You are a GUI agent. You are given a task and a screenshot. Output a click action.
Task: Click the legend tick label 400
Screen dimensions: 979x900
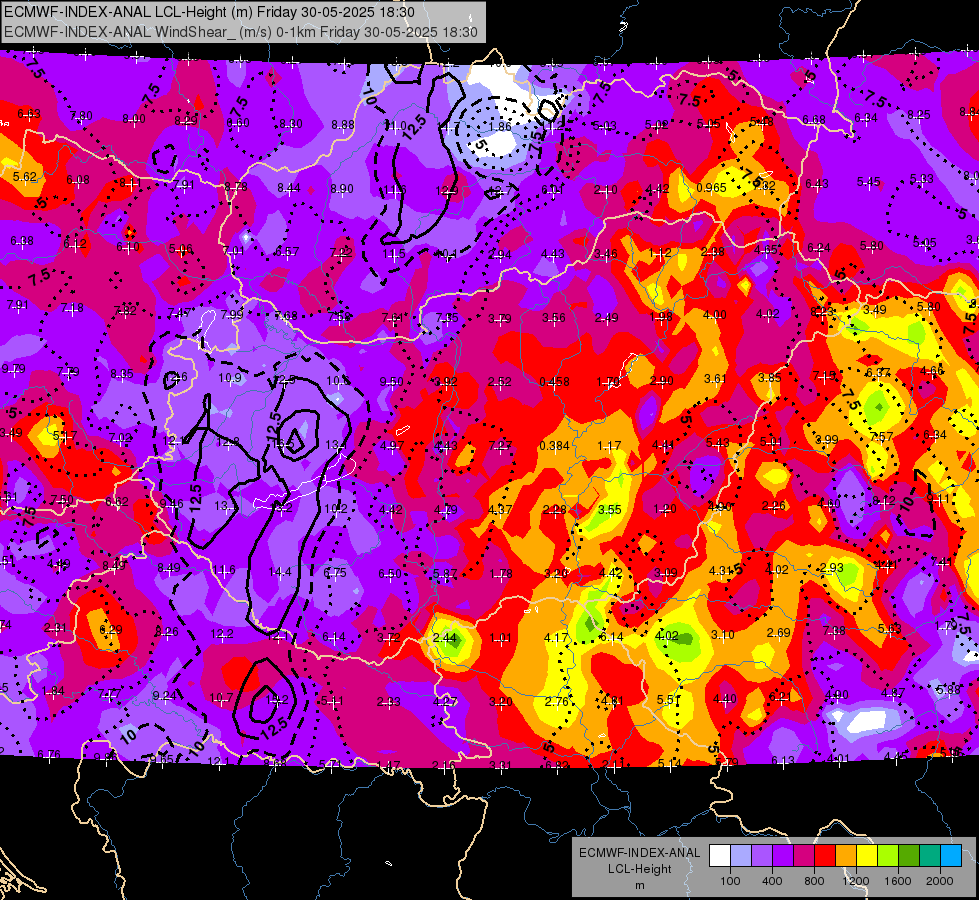coord(772,881)
